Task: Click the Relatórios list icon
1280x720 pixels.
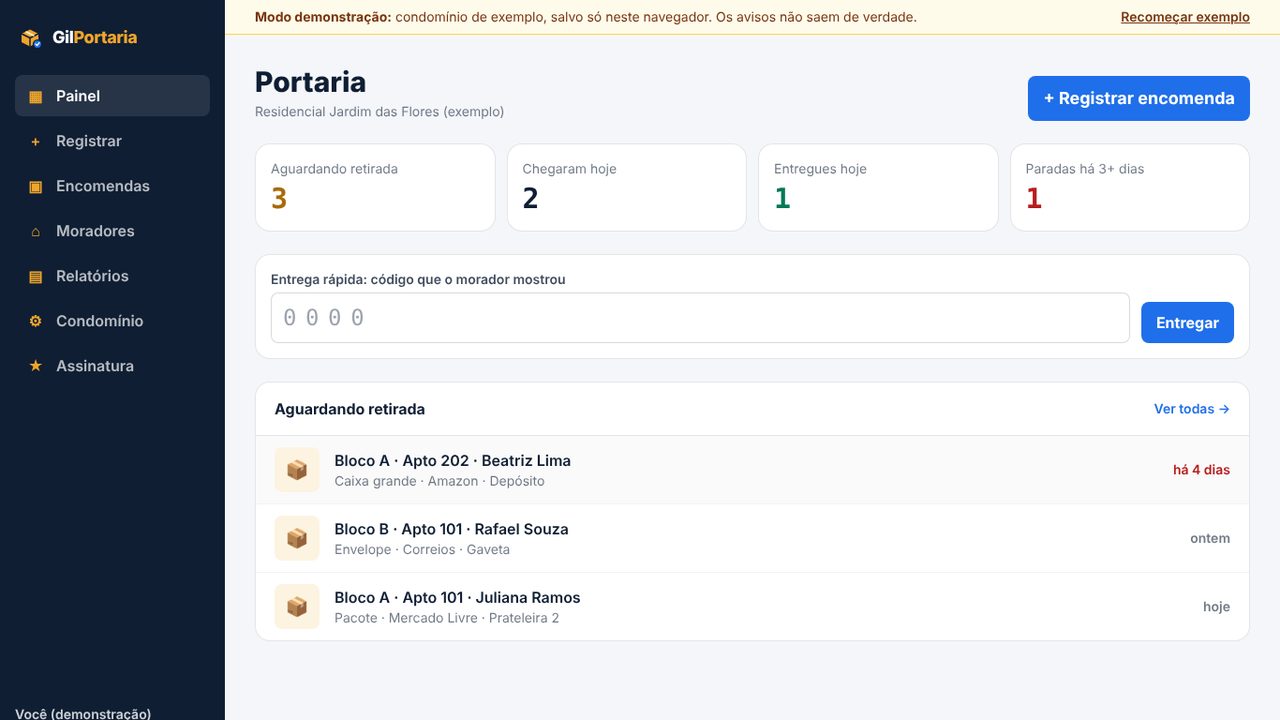Action: 36,277
